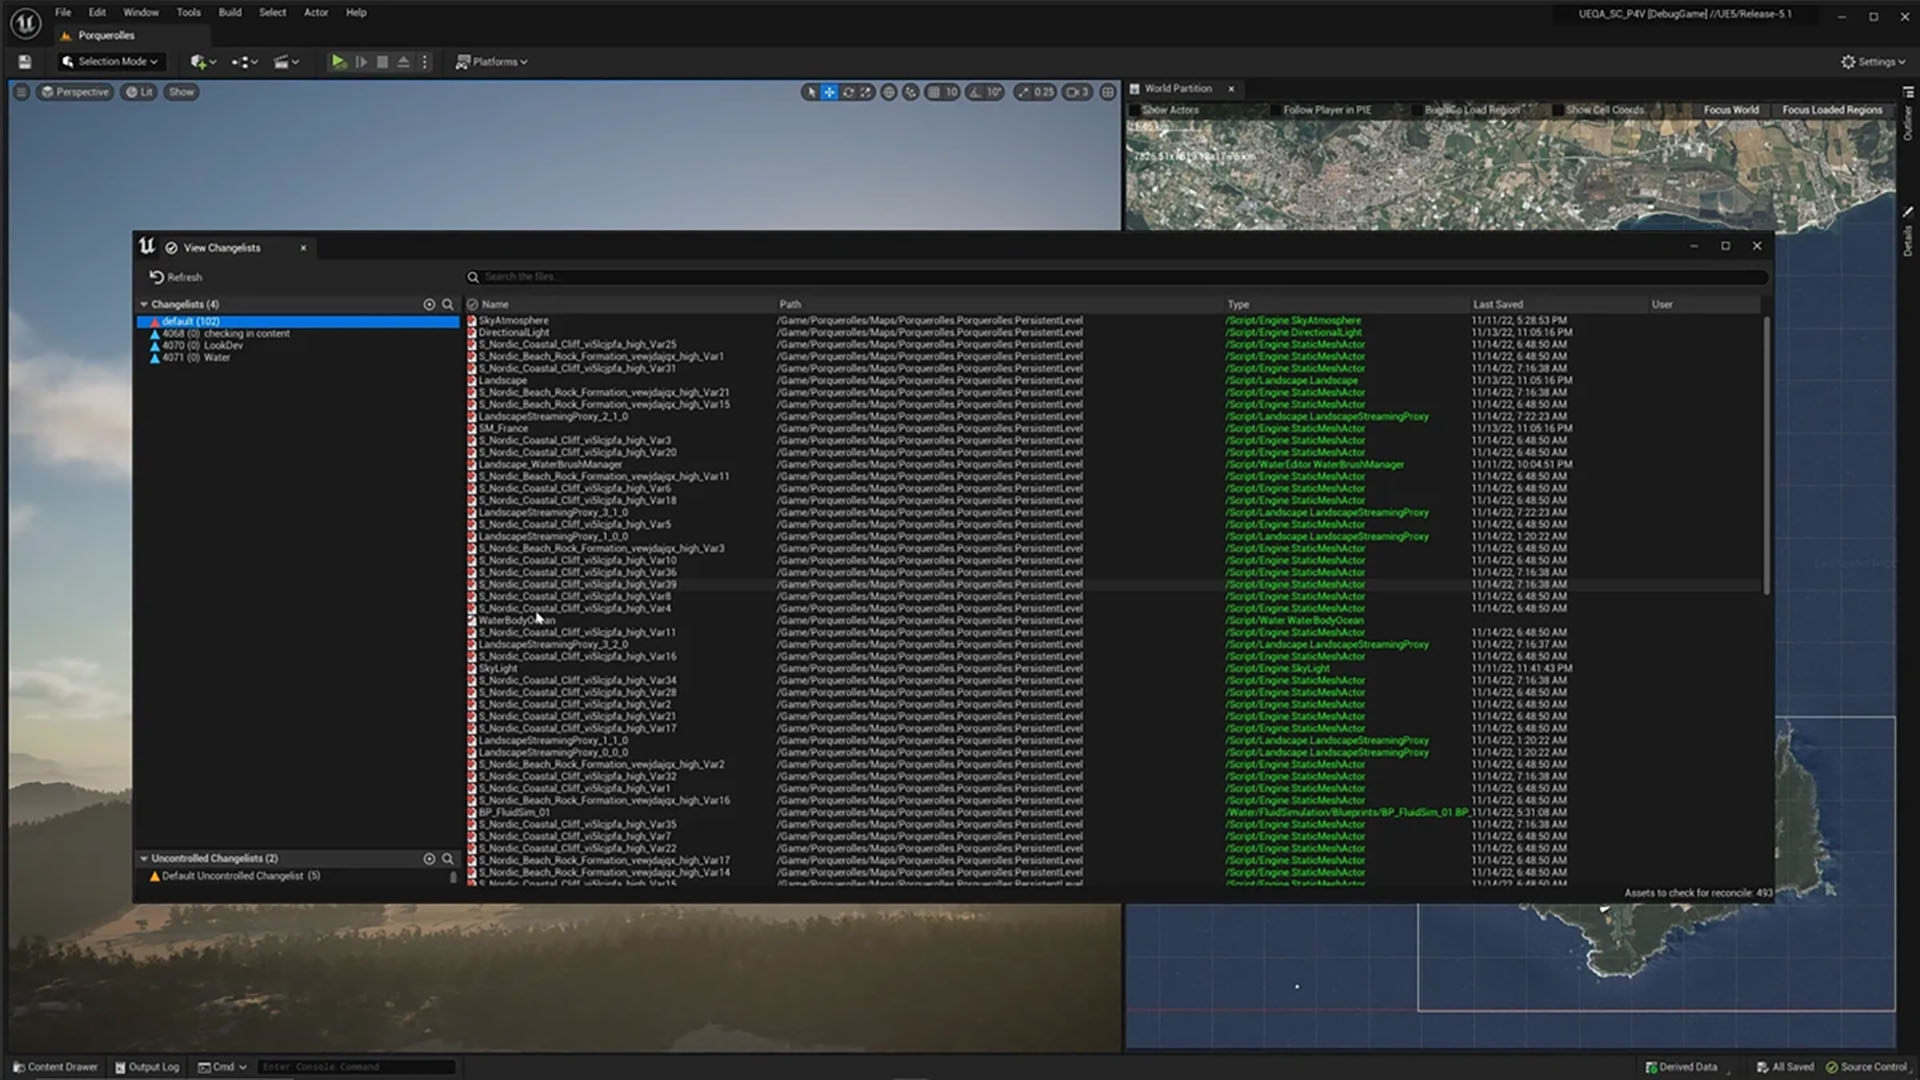Open the Platforms dropdown
This screenshot has height=1080, width=1920.
(492, 61)
